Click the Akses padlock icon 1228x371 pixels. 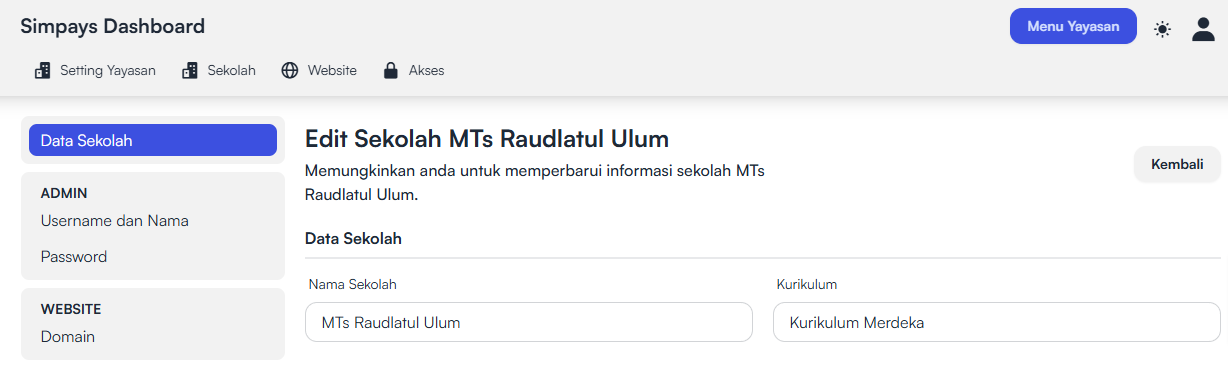click(x=391, y=71)
